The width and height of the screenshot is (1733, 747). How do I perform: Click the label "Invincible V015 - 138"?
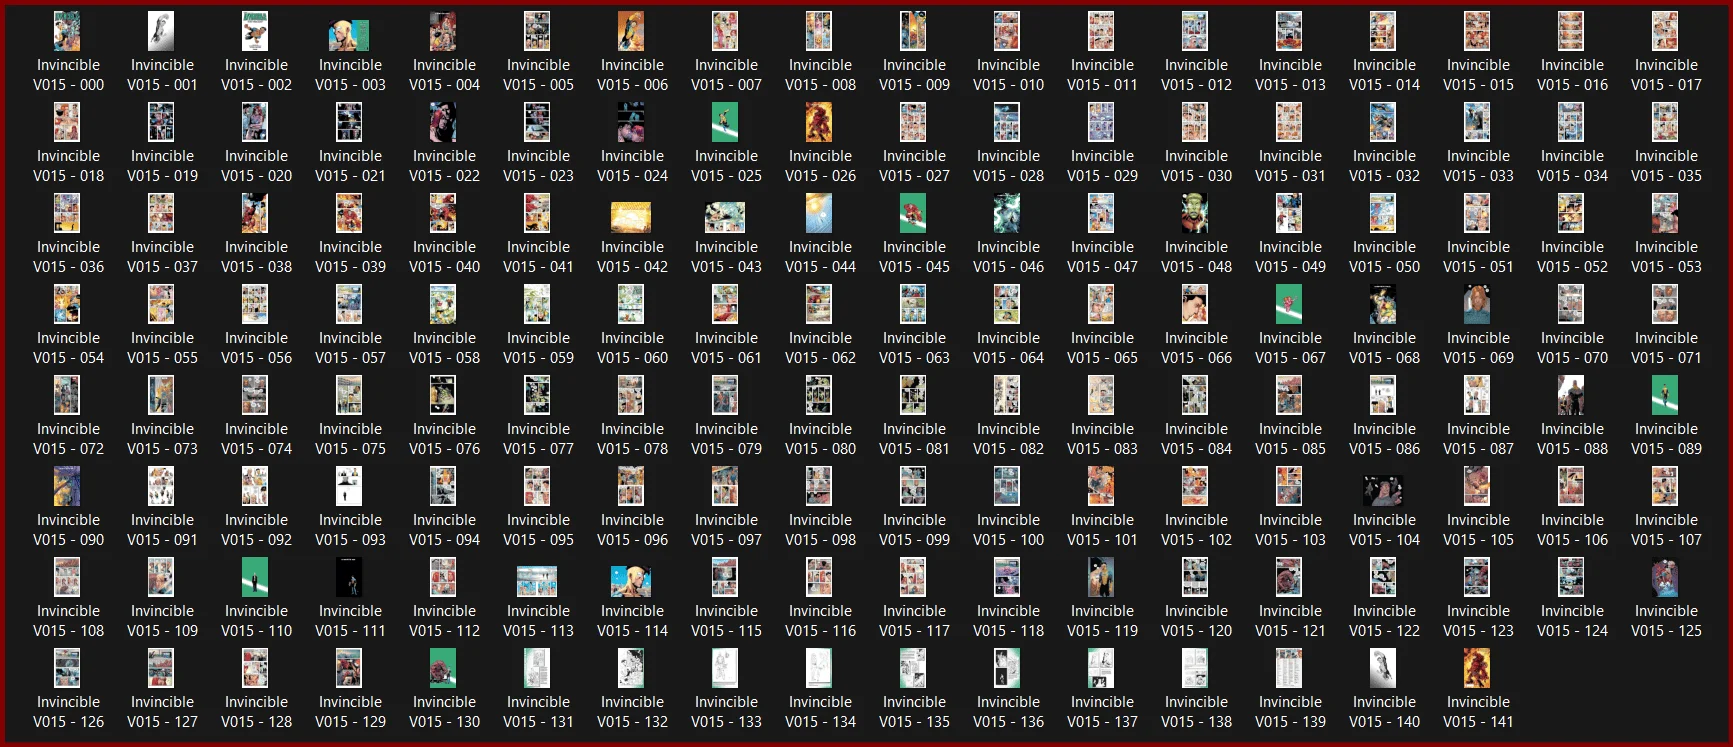pyautogui.click(x=1196, y=712)
